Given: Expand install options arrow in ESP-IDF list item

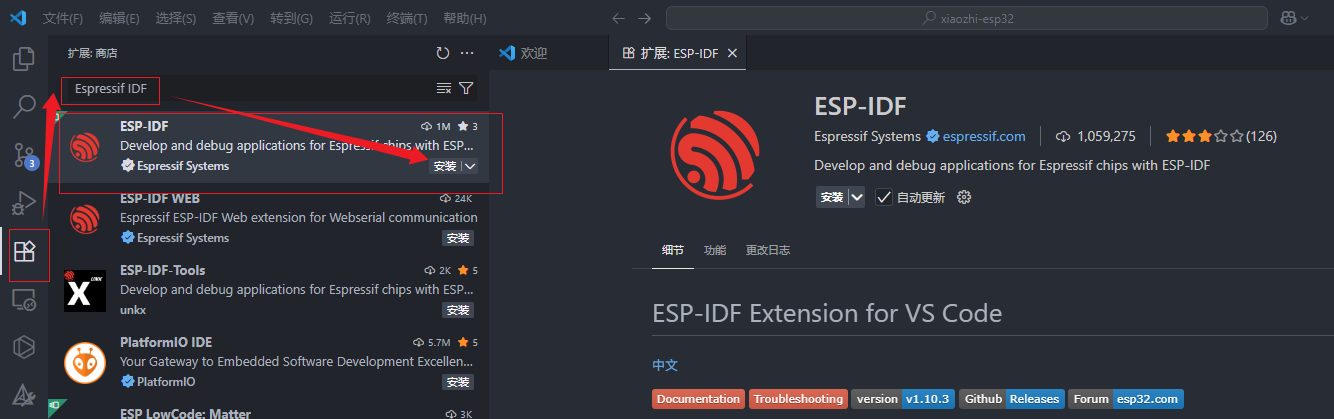Looking at the screenshot, I should click(x=469, y=166).
